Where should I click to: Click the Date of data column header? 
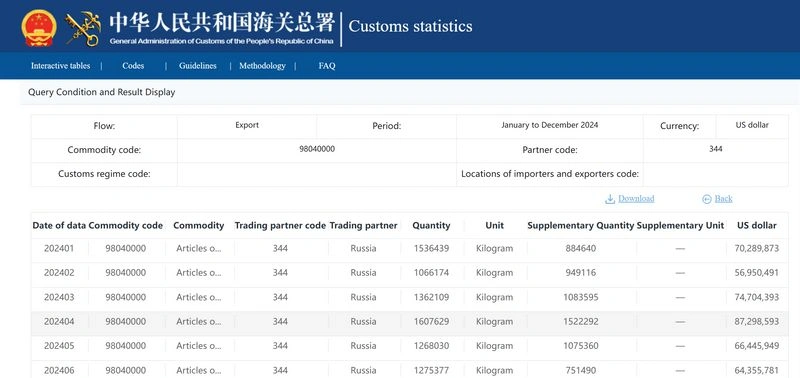point(59,225)
